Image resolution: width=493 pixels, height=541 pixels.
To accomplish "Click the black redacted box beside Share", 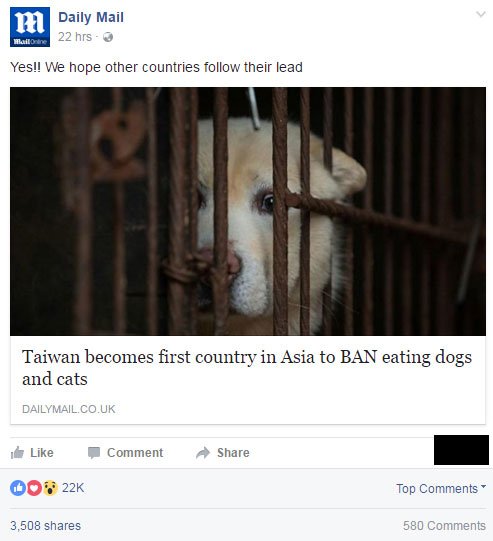I will point(461,450).
